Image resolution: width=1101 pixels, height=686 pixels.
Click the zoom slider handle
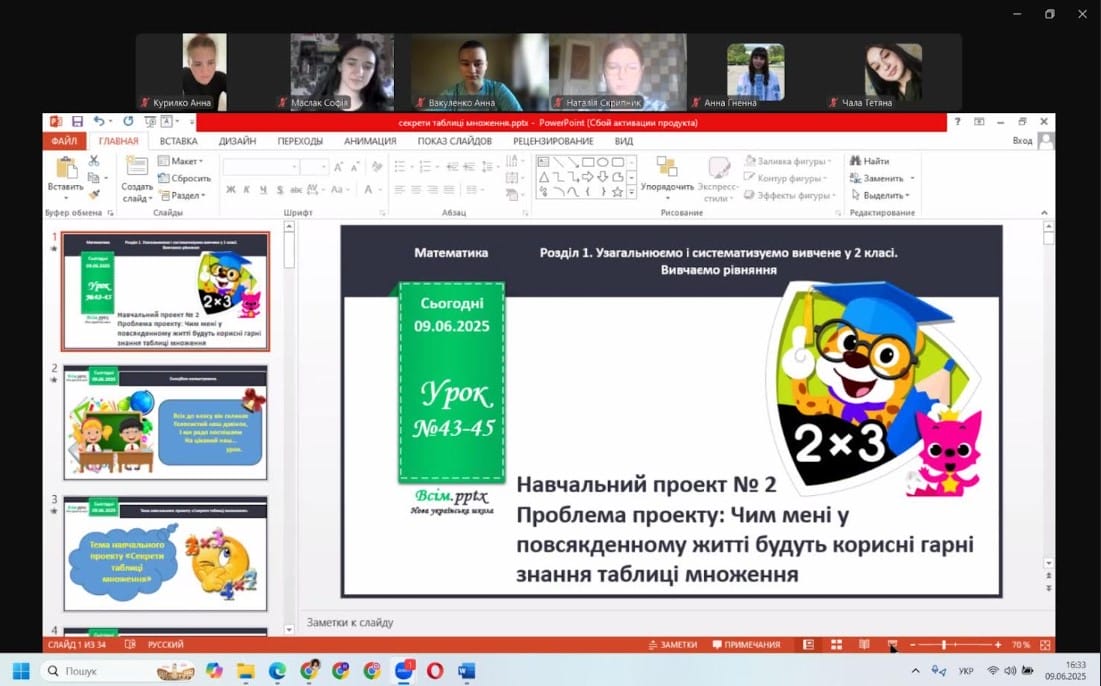click(x=944, y=645)
